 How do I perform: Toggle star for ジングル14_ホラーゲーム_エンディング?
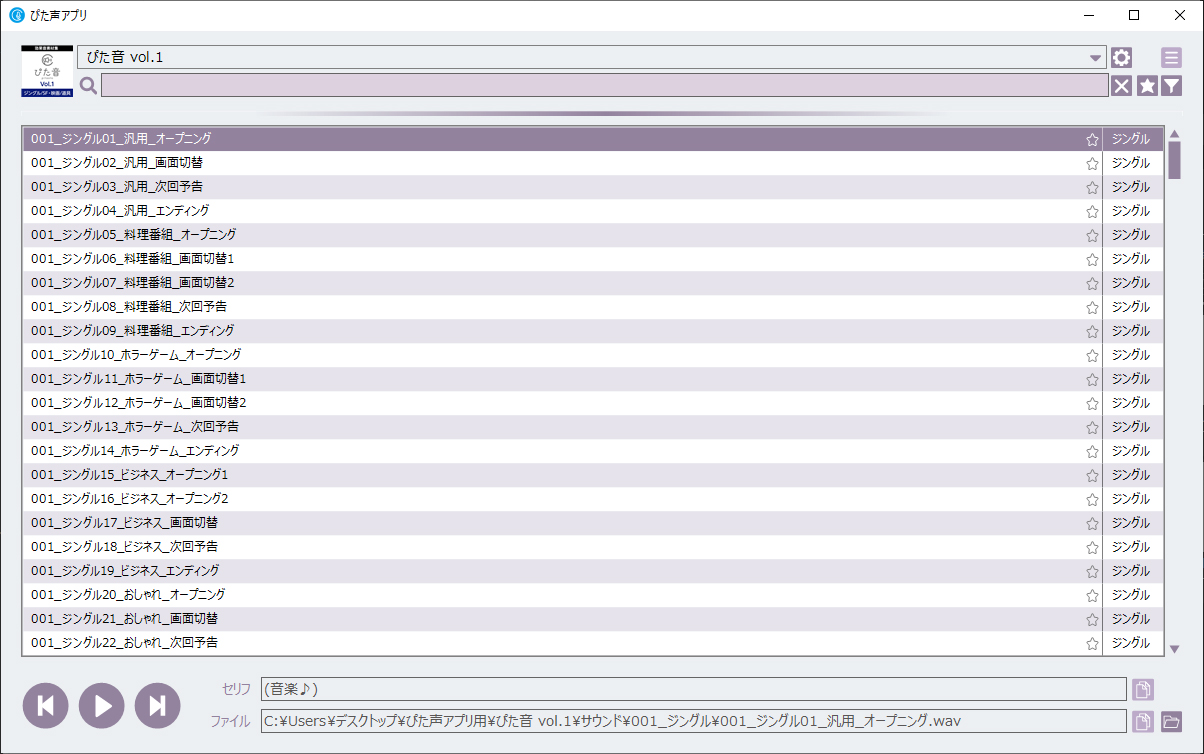(1092, 452)
